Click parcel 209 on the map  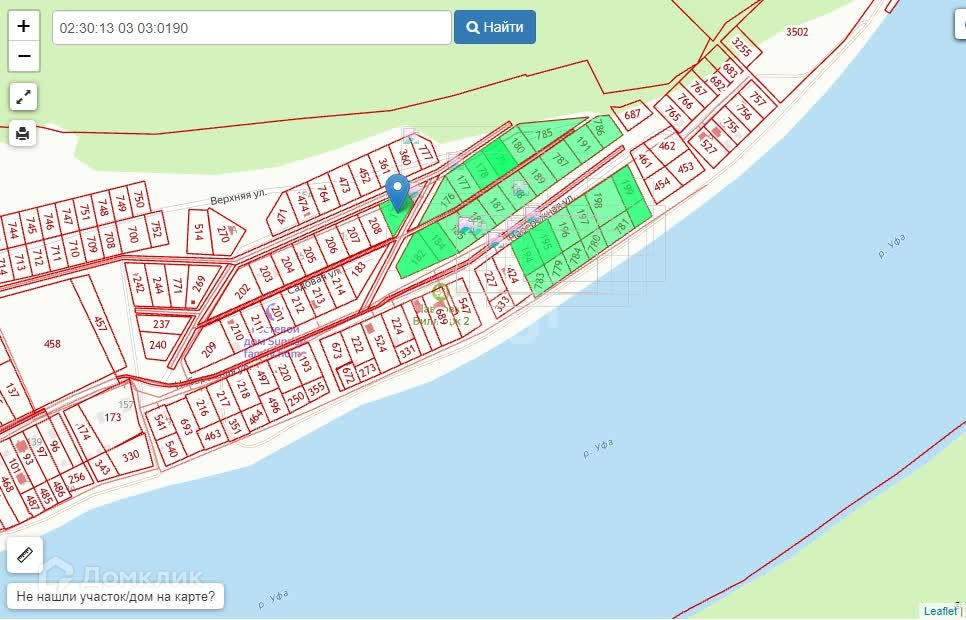coord(209,350)
